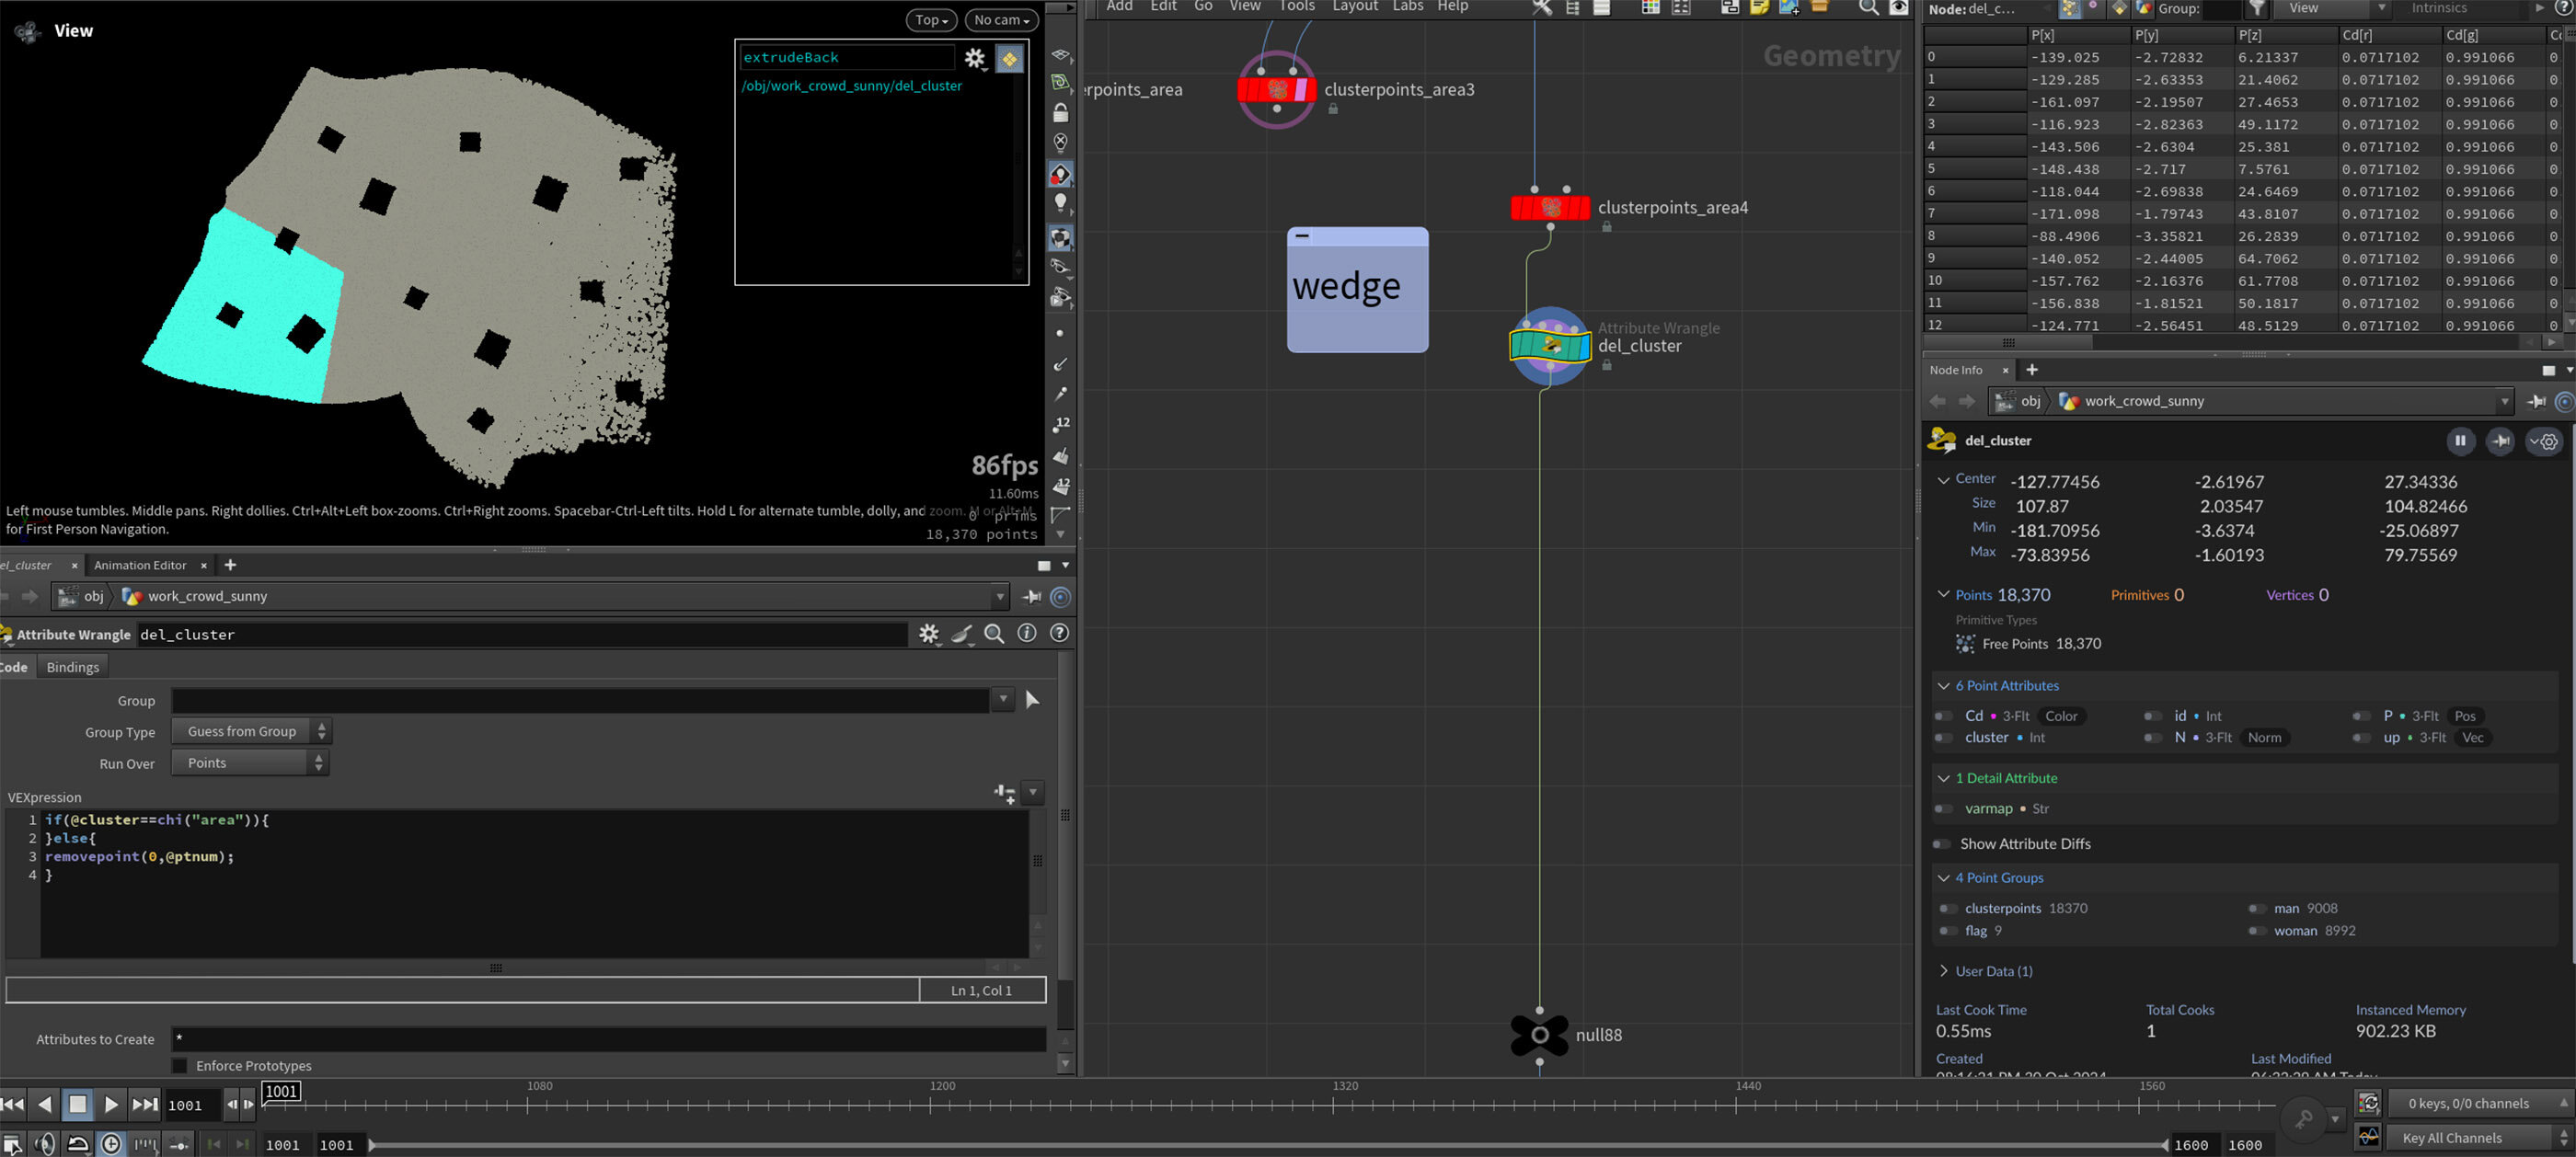Enable the Enforce Prototypes checkbox
This screenshot has width=2576, height=1157.
180,1065
